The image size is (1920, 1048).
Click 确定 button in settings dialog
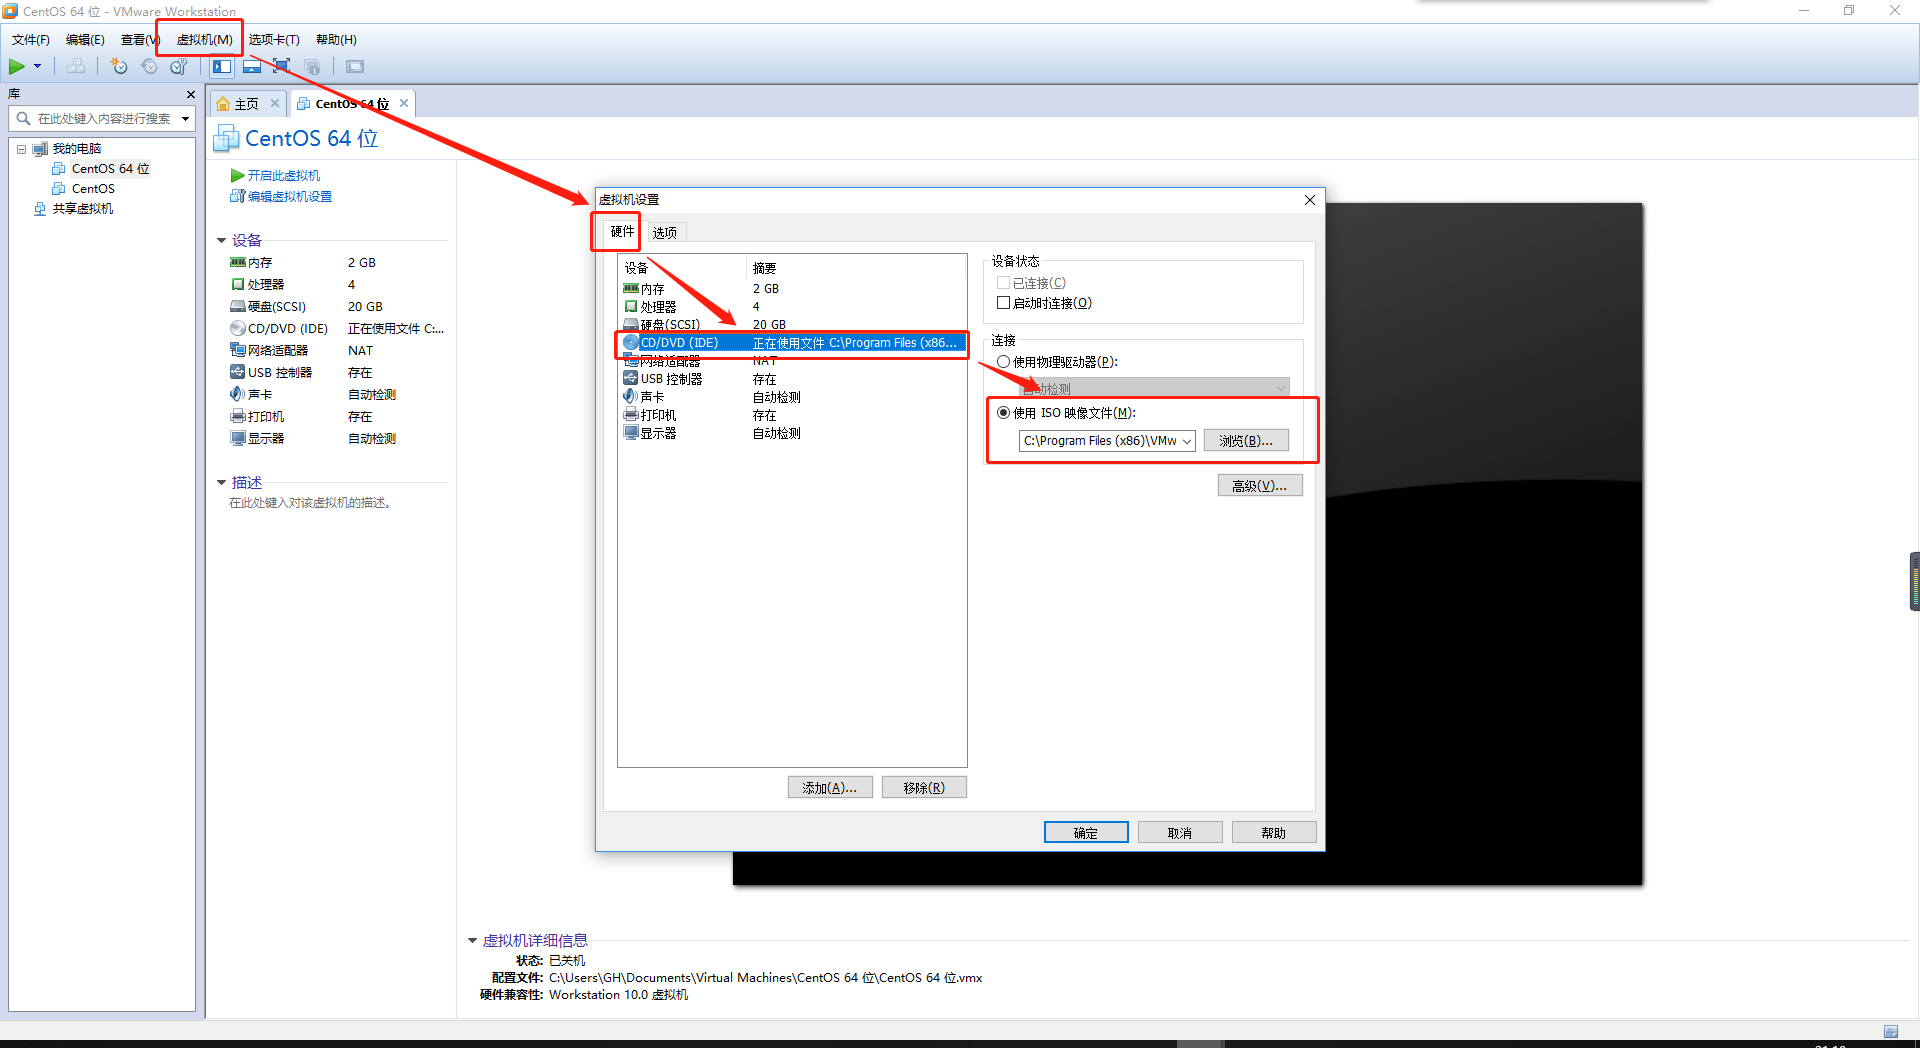[x=1086, y=833]
